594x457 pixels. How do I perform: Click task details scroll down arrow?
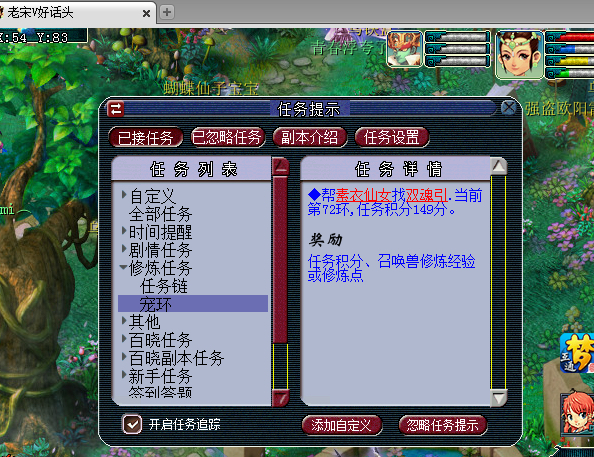point(499,398)
